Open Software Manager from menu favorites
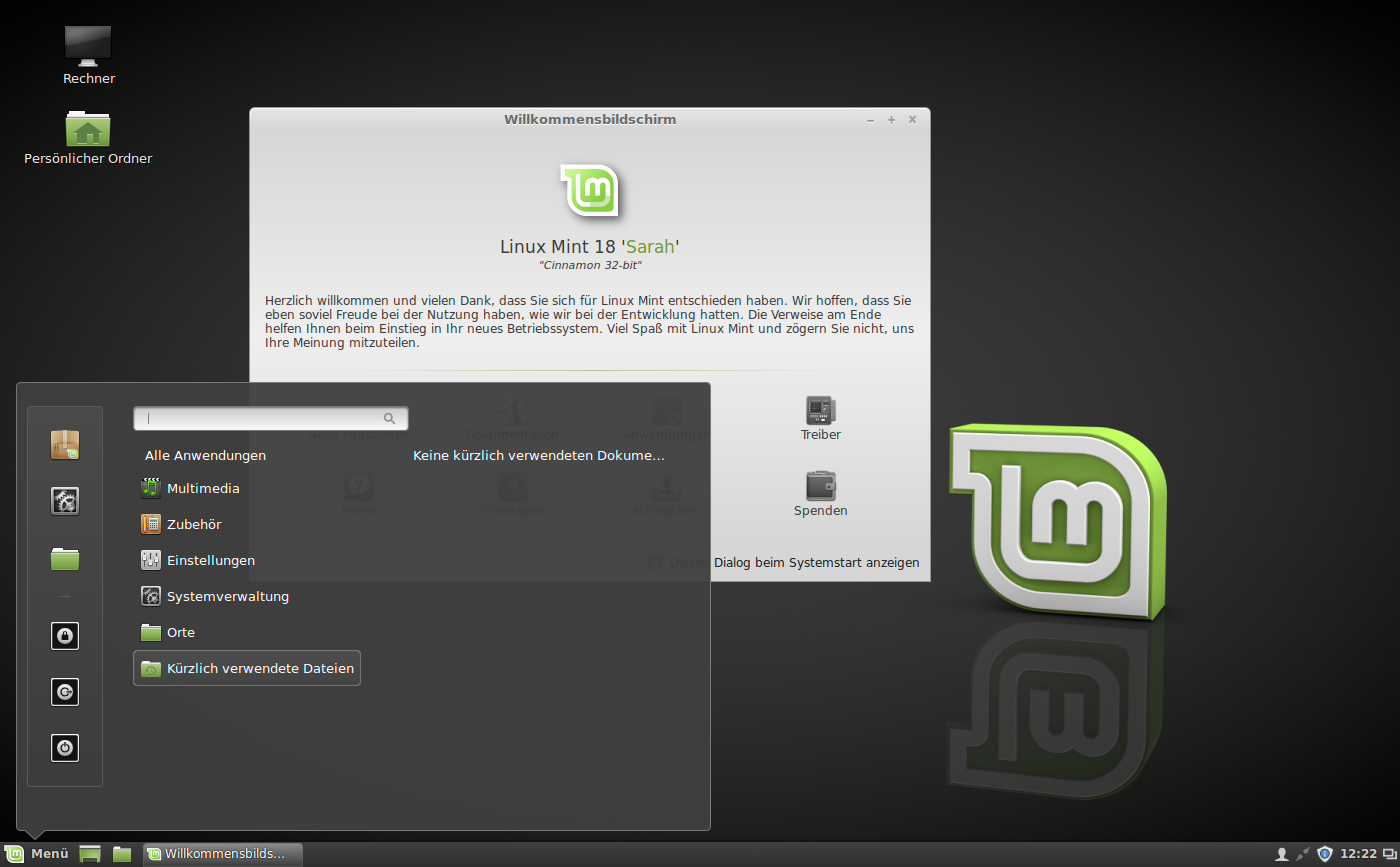 (x=65, y=445)
